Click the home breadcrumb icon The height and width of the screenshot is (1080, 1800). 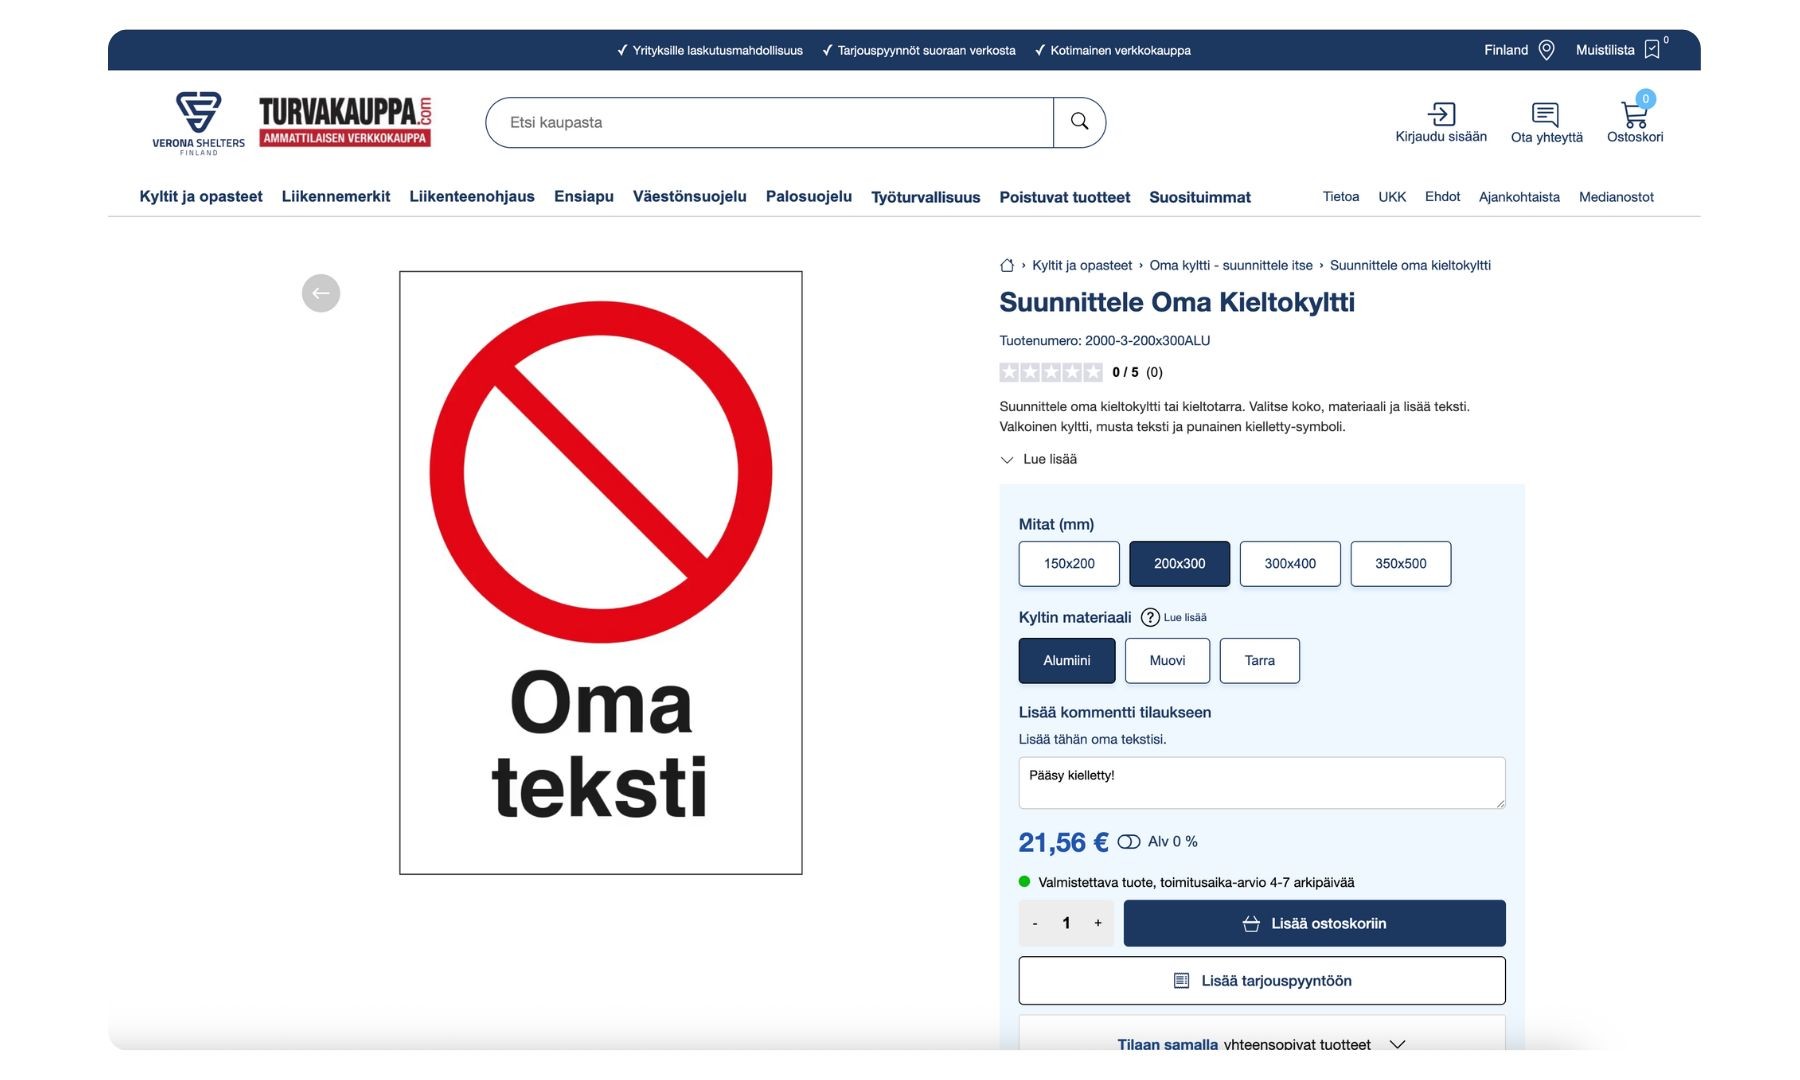click(x=1007, y=265)
